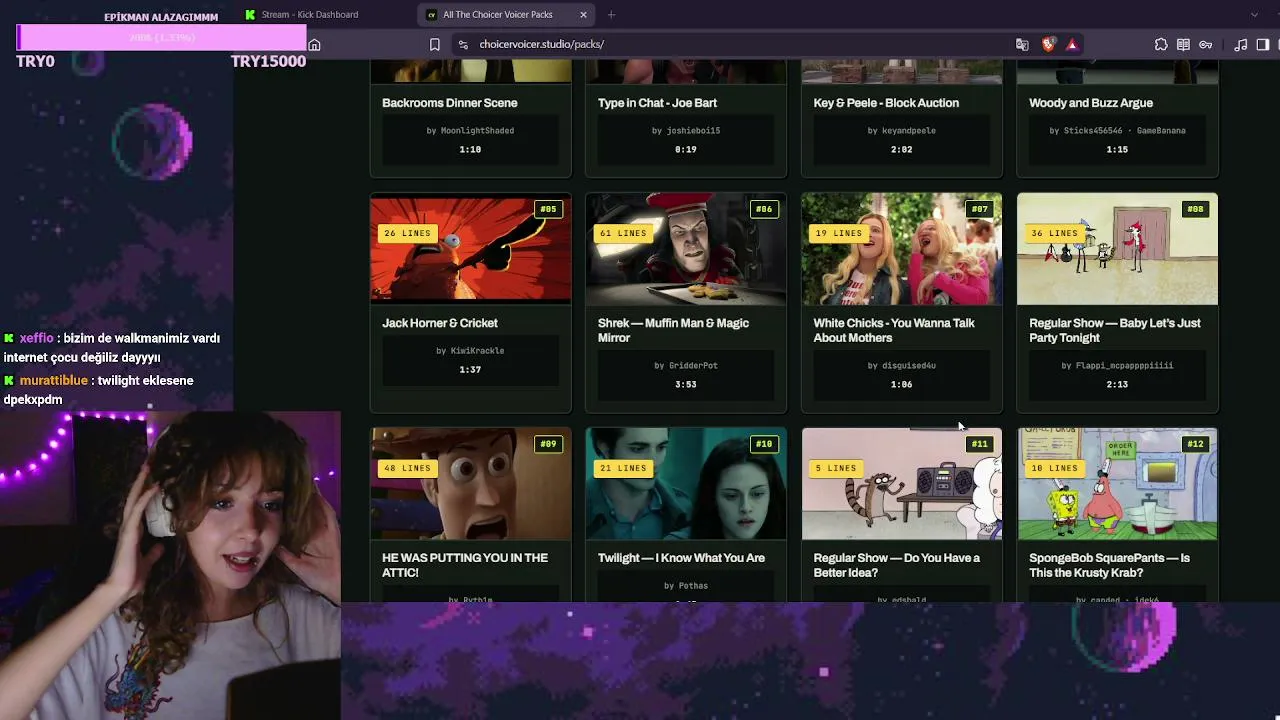Click author name keyandpeele
The height and width of the screenshot is (720, 1280).
pyautogui.click(x=909, y=130)
